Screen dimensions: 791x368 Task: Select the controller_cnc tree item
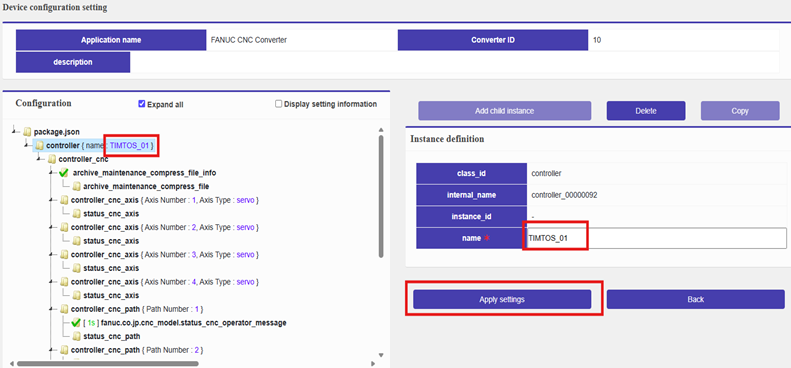tap(83, 160)
